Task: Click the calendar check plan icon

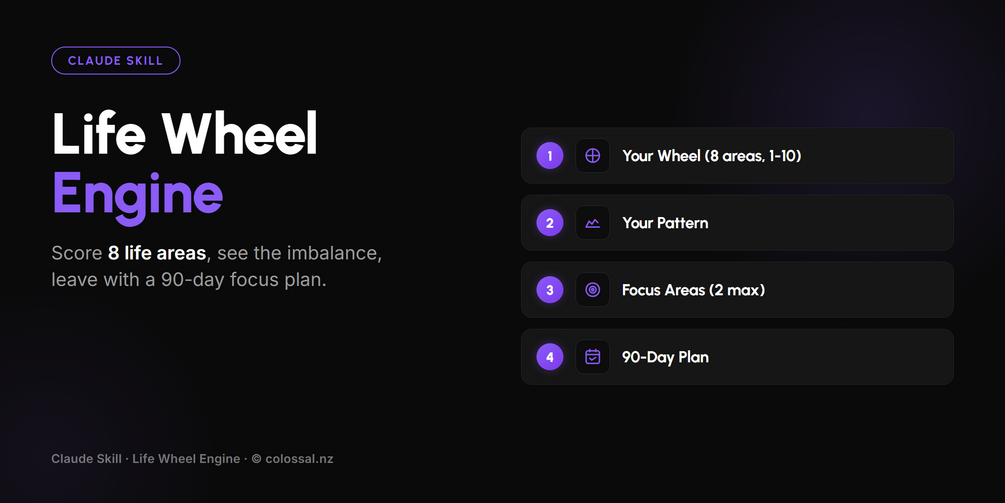Action: tap(592, 357)
